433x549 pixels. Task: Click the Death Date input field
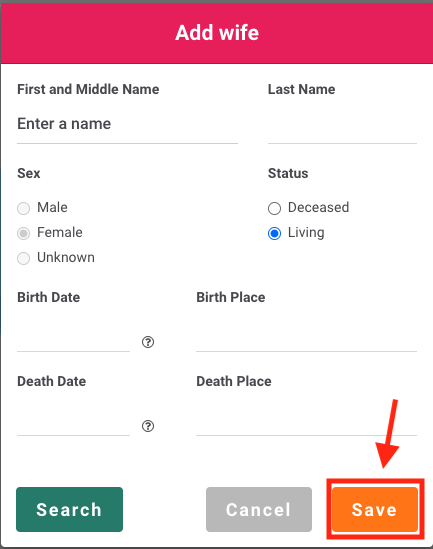click(74, 421)
